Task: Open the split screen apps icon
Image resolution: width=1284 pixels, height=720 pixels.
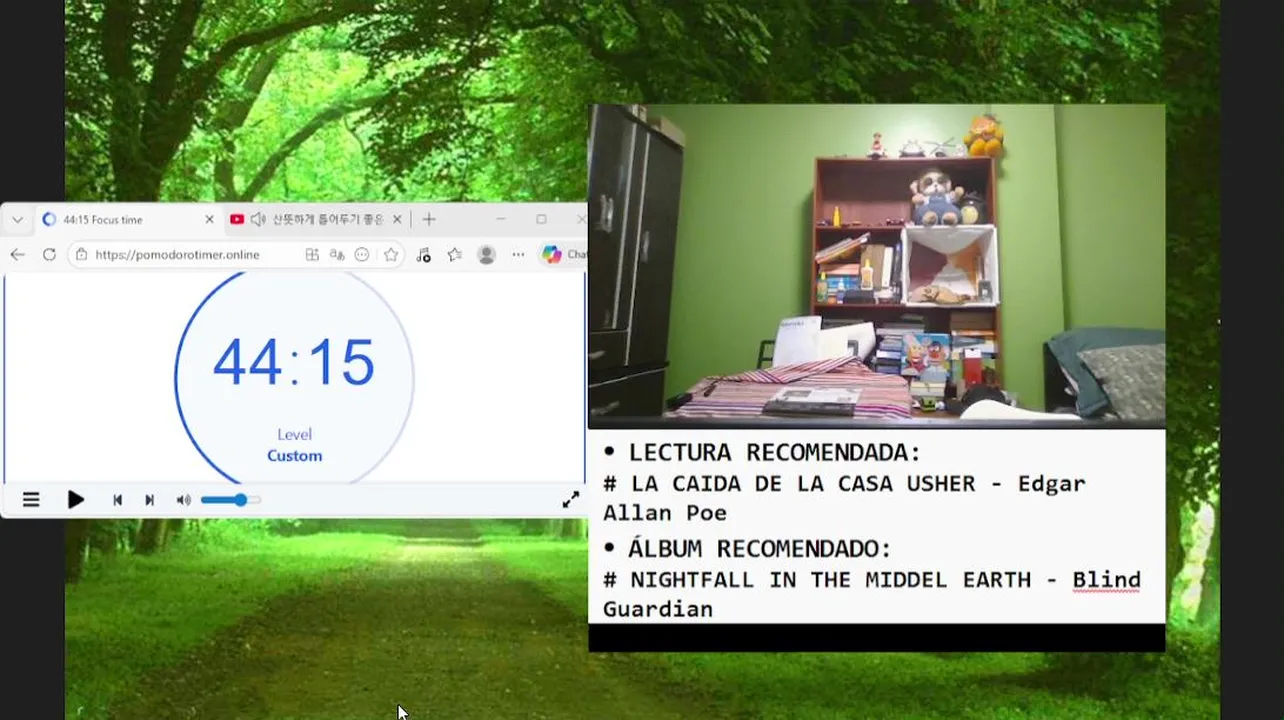Action: [x=312, y=255]
